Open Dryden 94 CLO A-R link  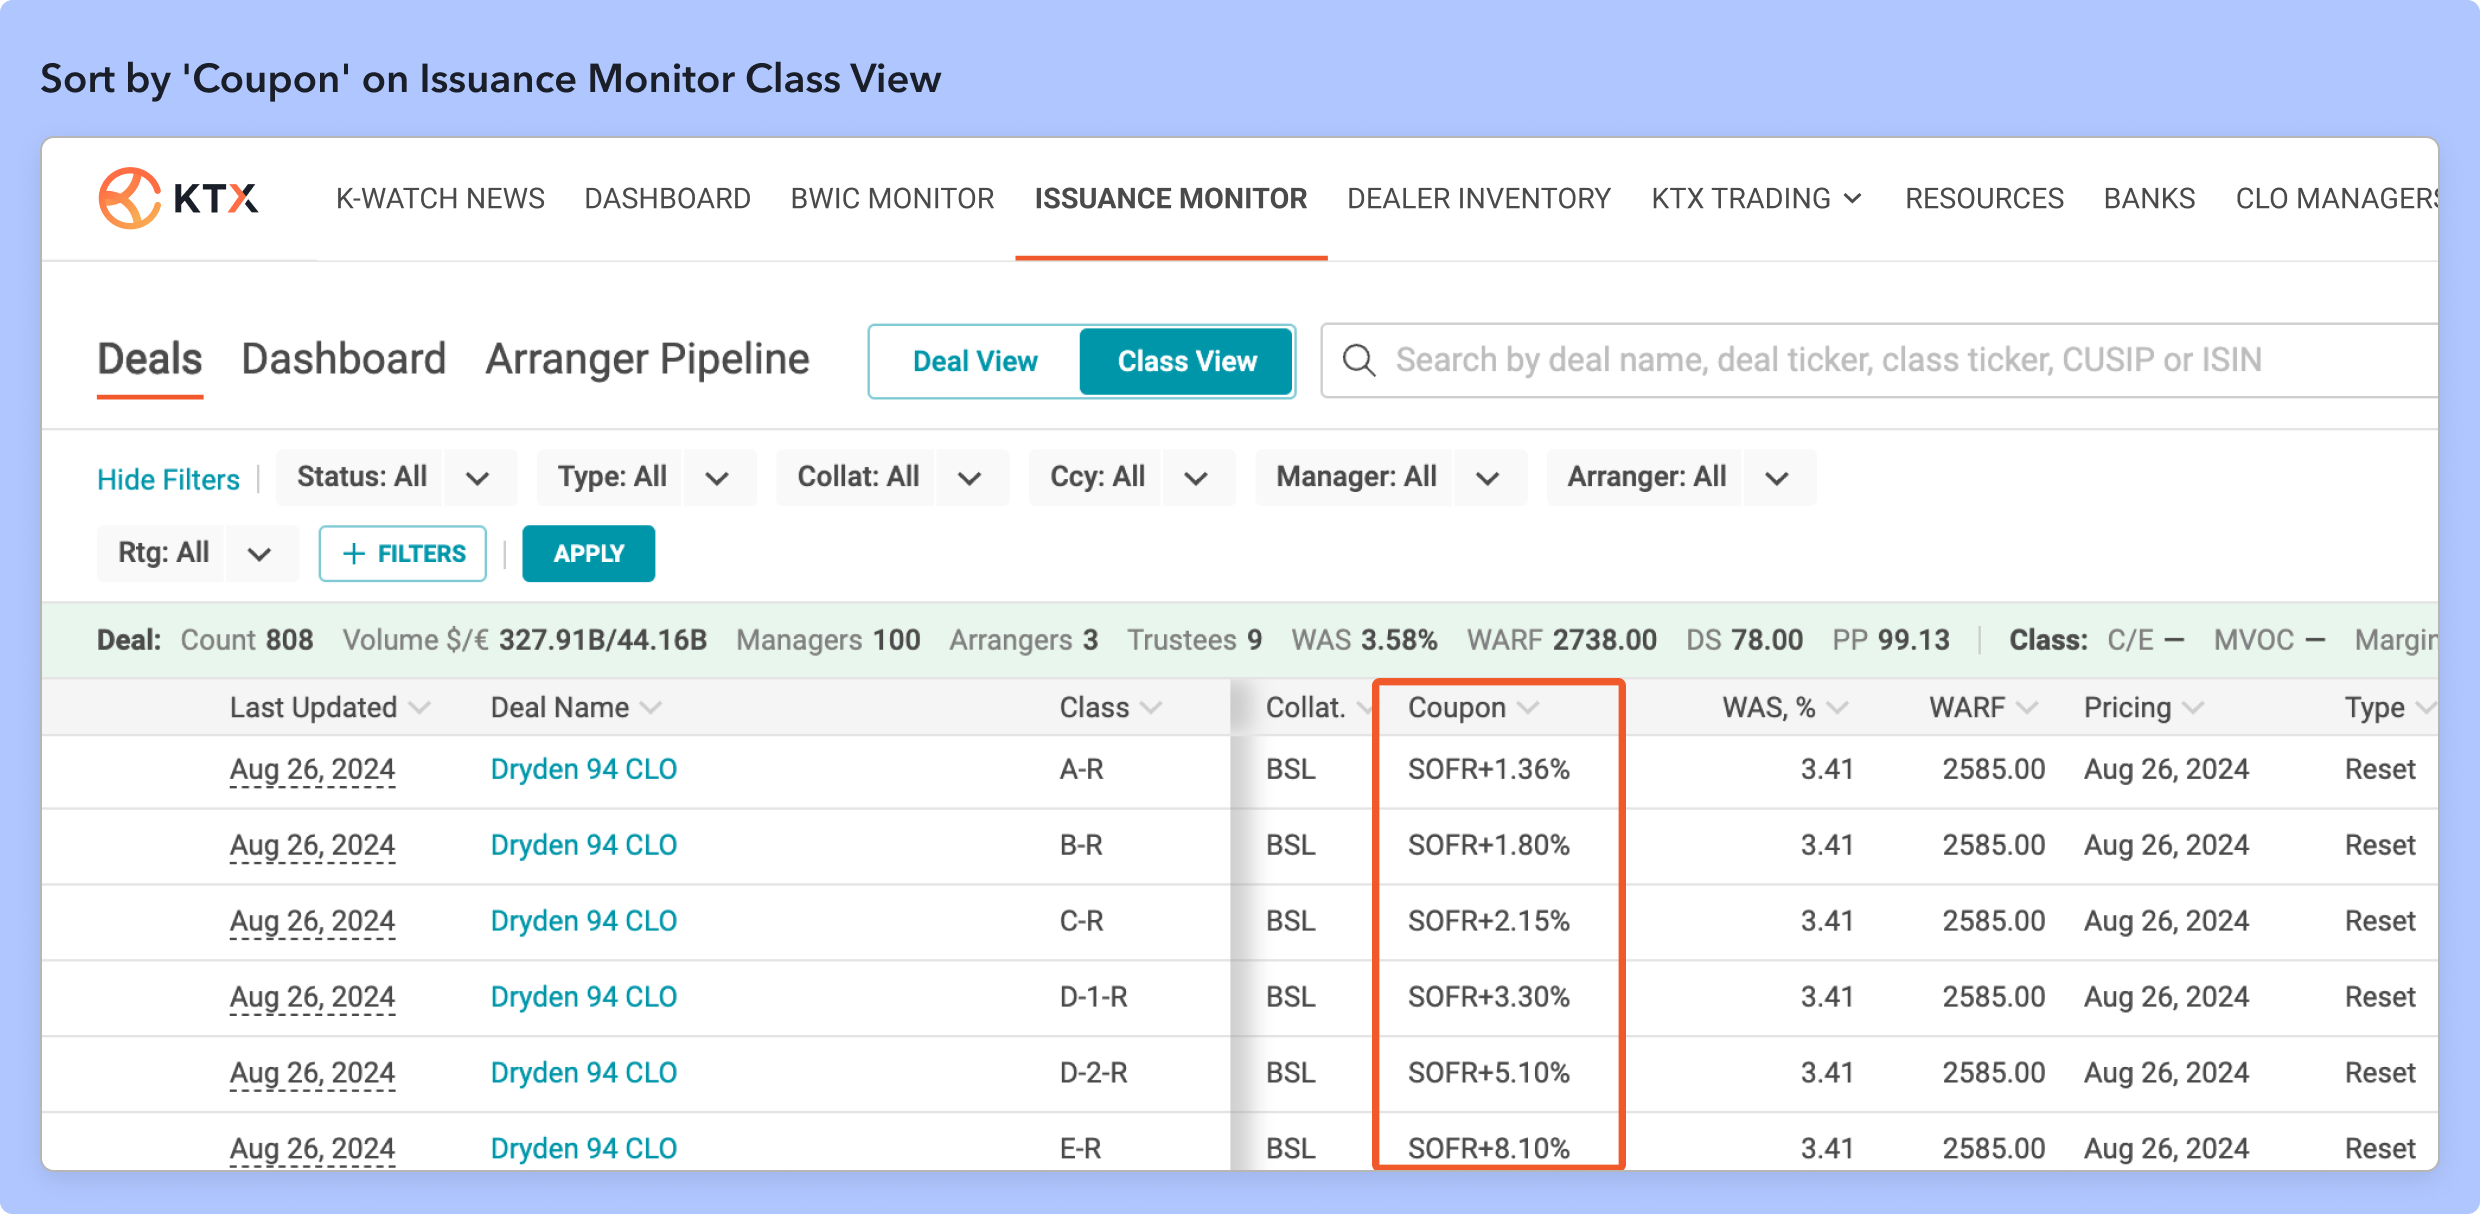coord(583,769)
